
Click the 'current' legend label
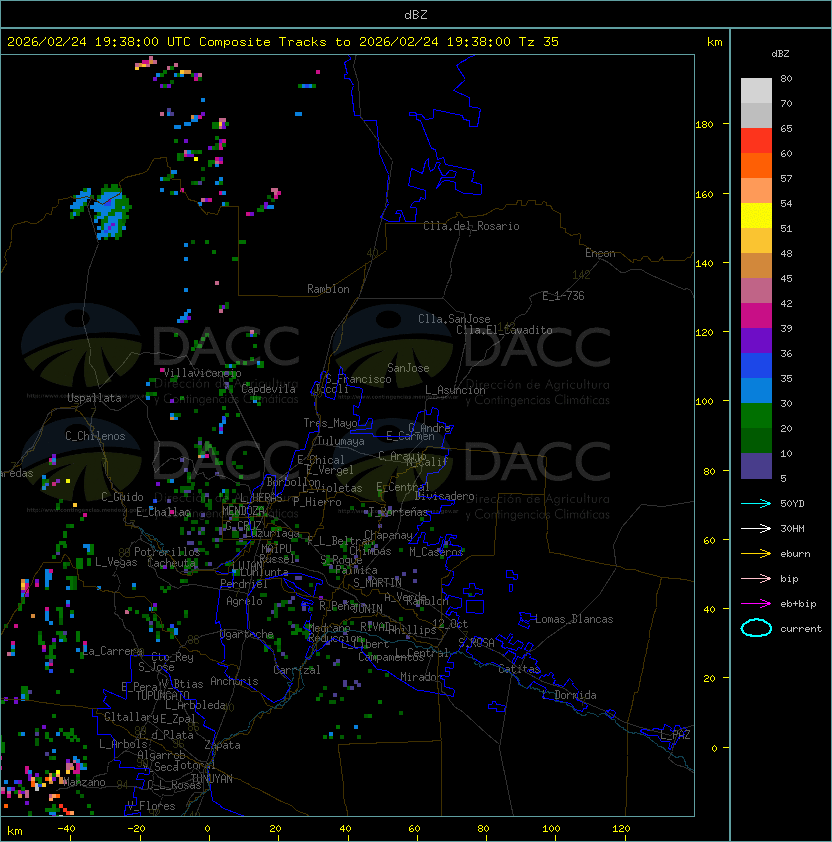801,629
